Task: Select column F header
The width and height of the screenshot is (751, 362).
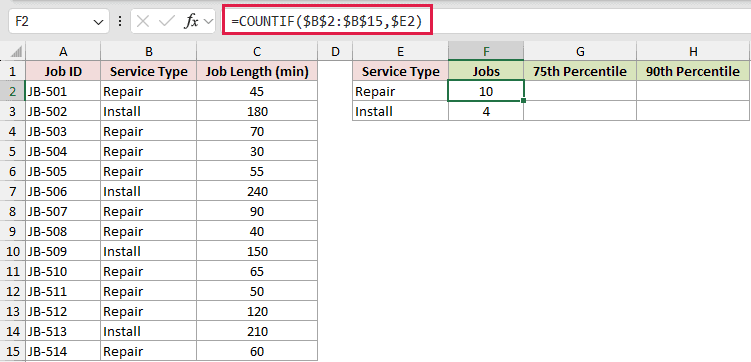Action: click(x=486, y=51)
